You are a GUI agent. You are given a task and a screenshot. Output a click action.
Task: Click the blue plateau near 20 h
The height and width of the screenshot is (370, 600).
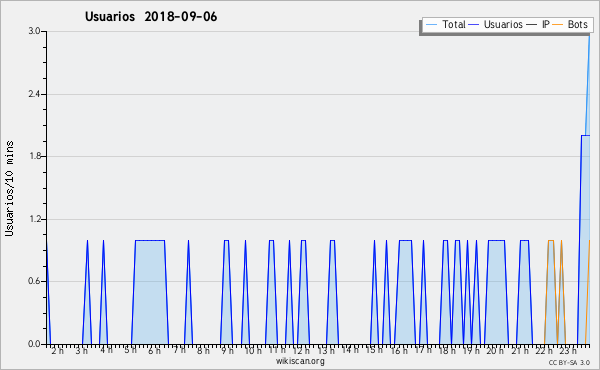click(x=496, y=292)
